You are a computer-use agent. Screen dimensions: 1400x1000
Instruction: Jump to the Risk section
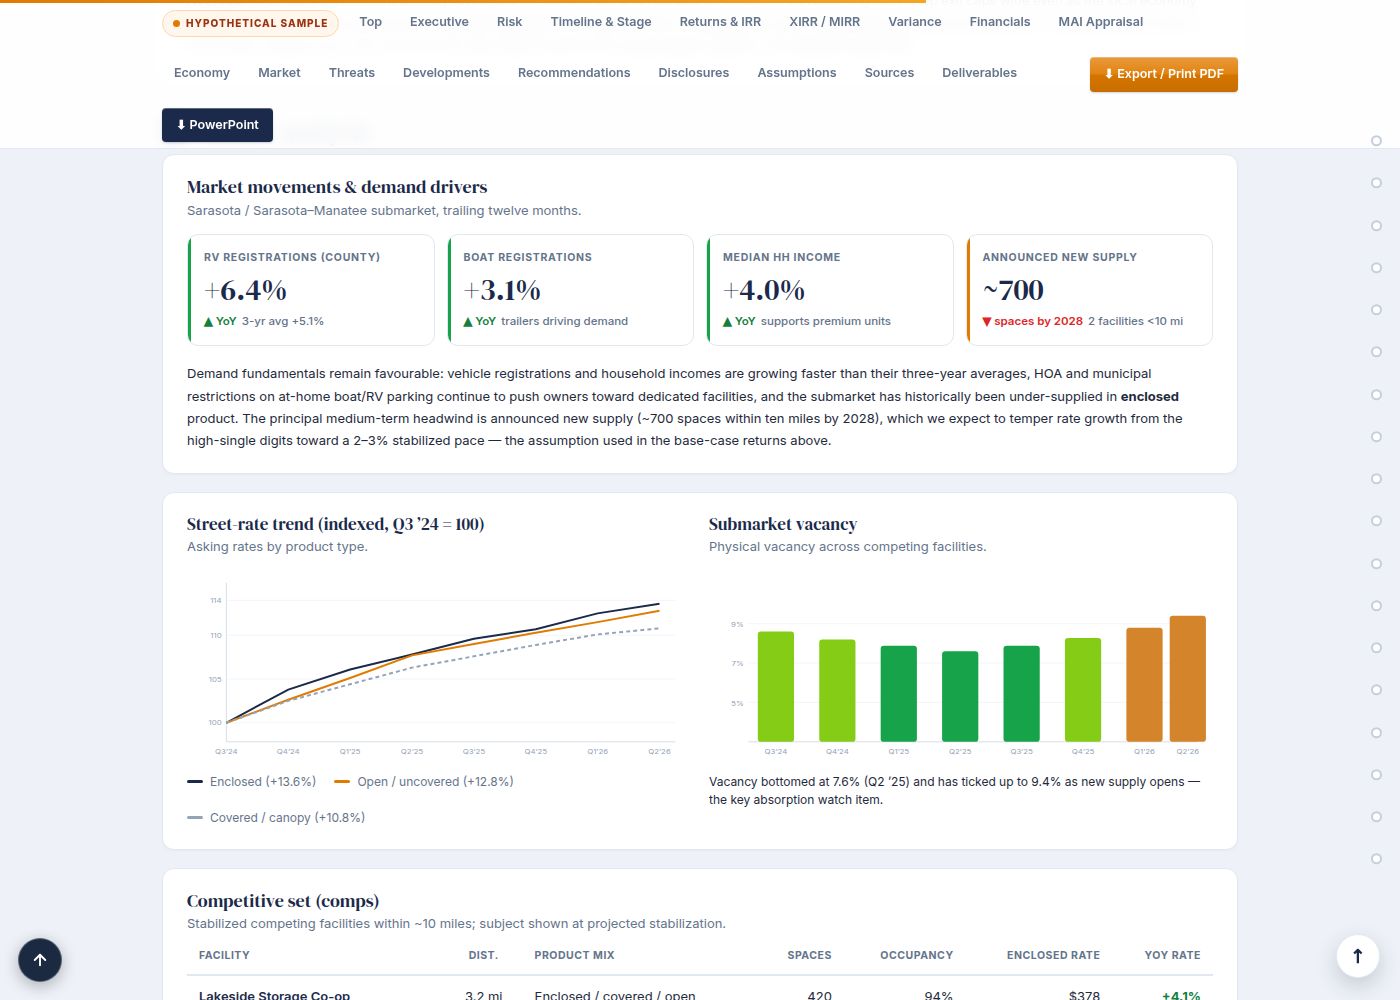(x=509, y=22)
